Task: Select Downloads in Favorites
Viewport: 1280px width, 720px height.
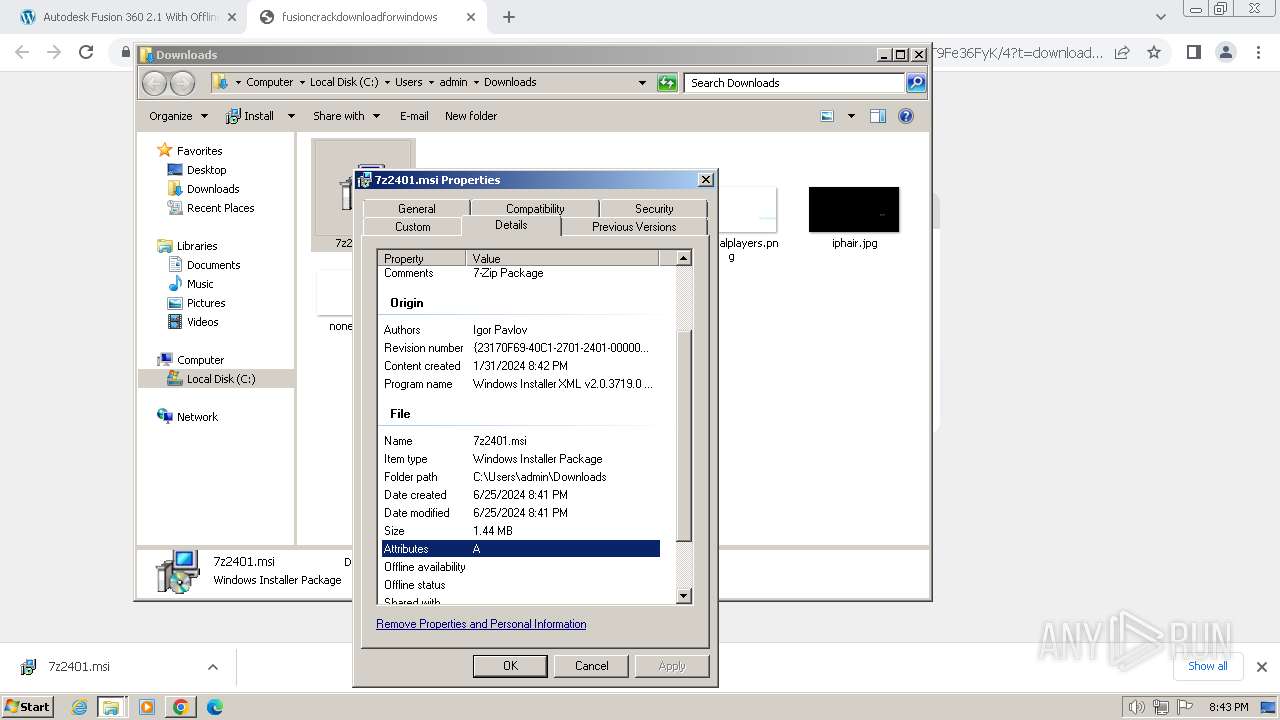Action: click(x=213, y=189)
